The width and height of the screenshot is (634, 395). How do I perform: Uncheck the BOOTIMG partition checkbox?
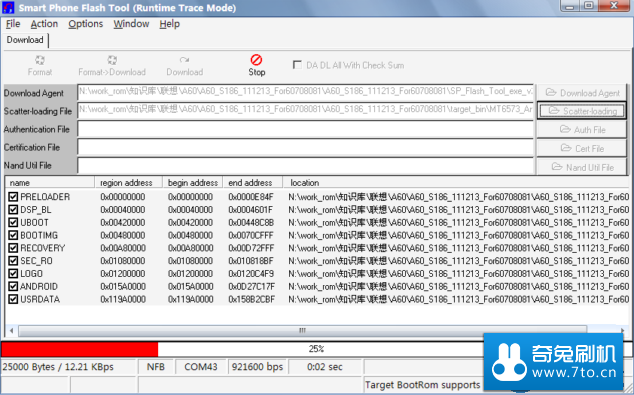tap(13, 235)
